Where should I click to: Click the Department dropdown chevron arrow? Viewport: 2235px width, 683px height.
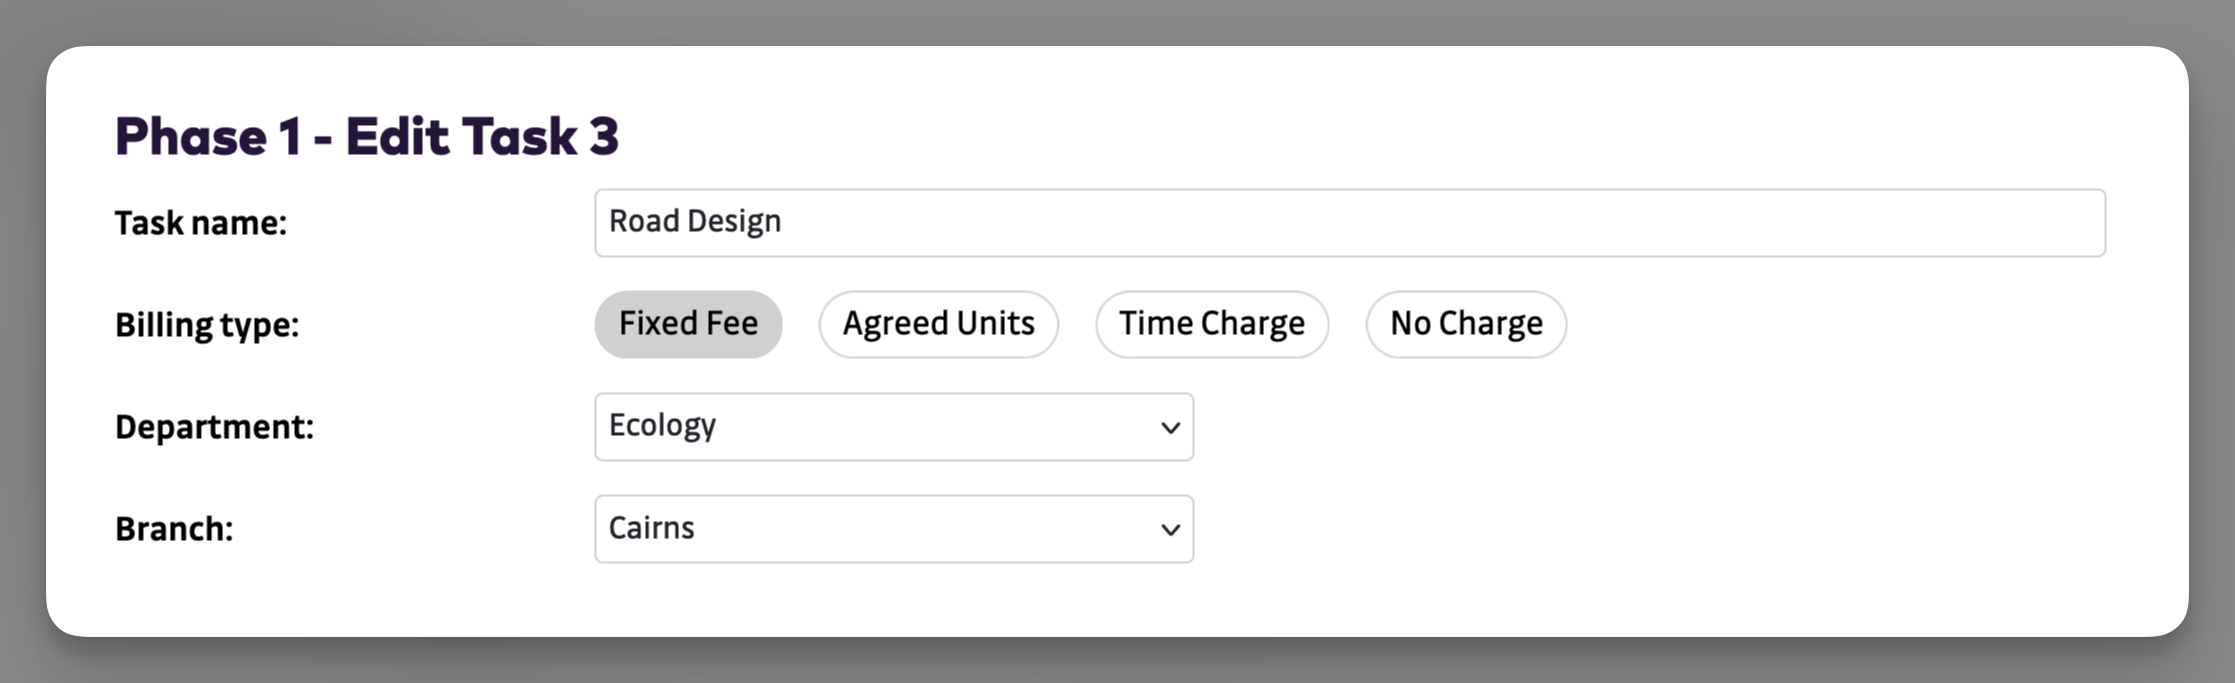point(1170,428)
